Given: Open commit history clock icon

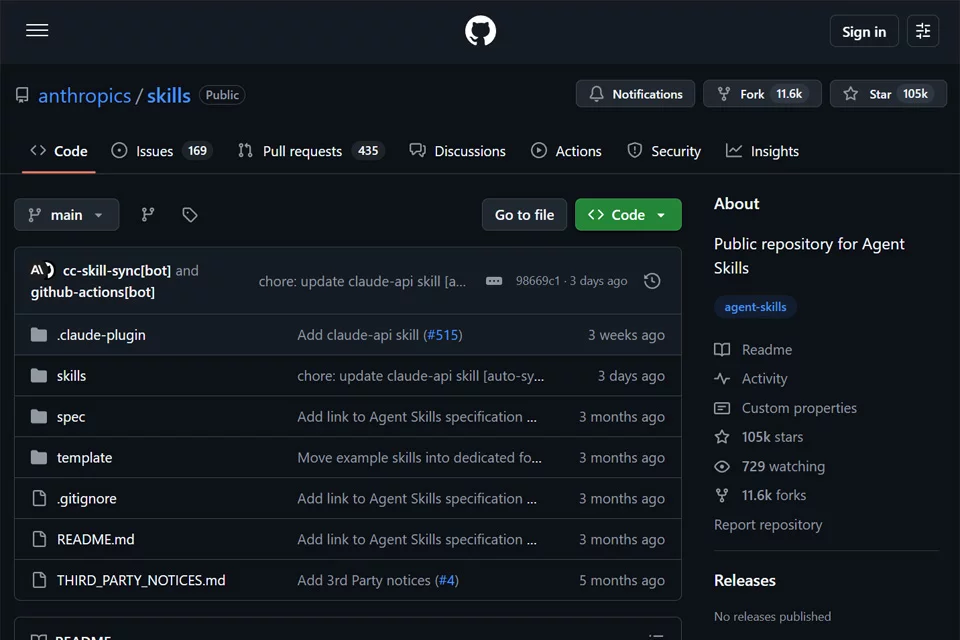Looking at the screenshot, I should click(x=652, y=280).
